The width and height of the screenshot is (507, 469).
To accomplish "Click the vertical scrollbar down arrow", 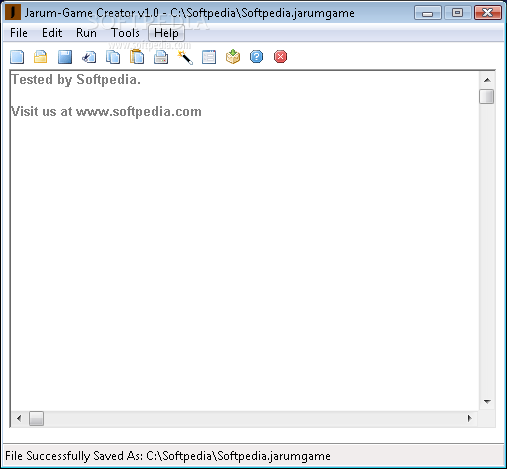I will [x=487, y=402].
